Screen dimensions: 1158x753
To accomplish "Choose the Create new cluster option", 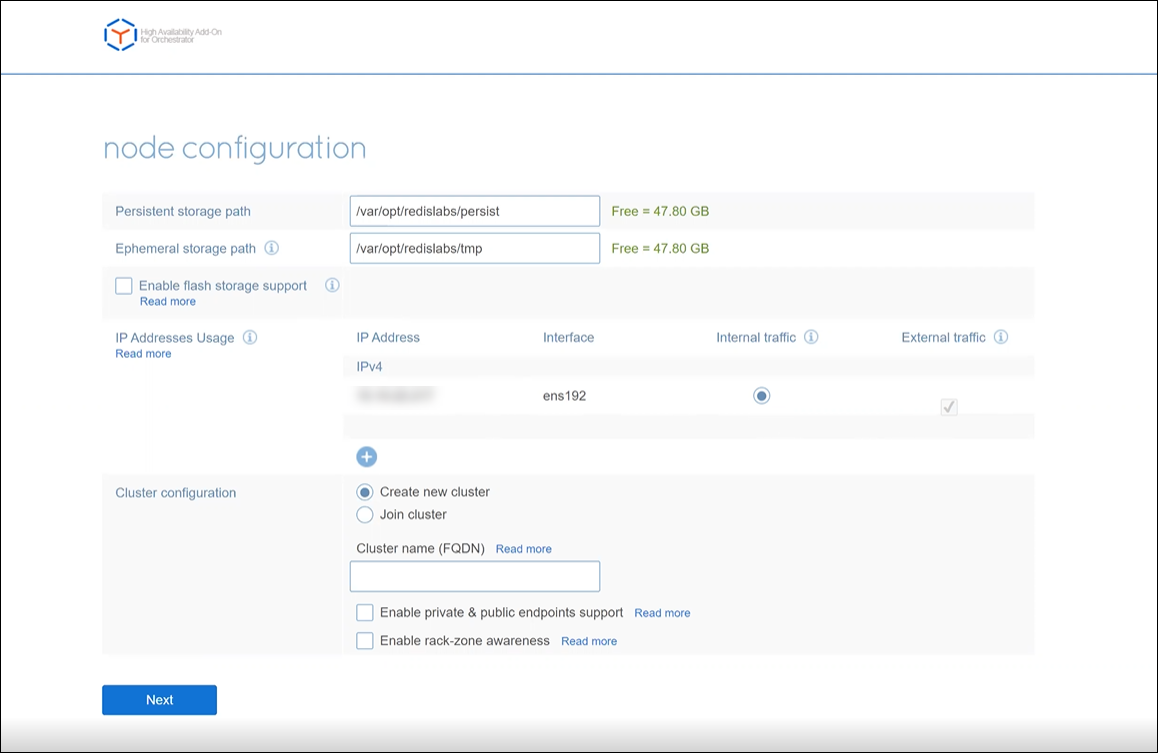I will [x=365, y=492].
